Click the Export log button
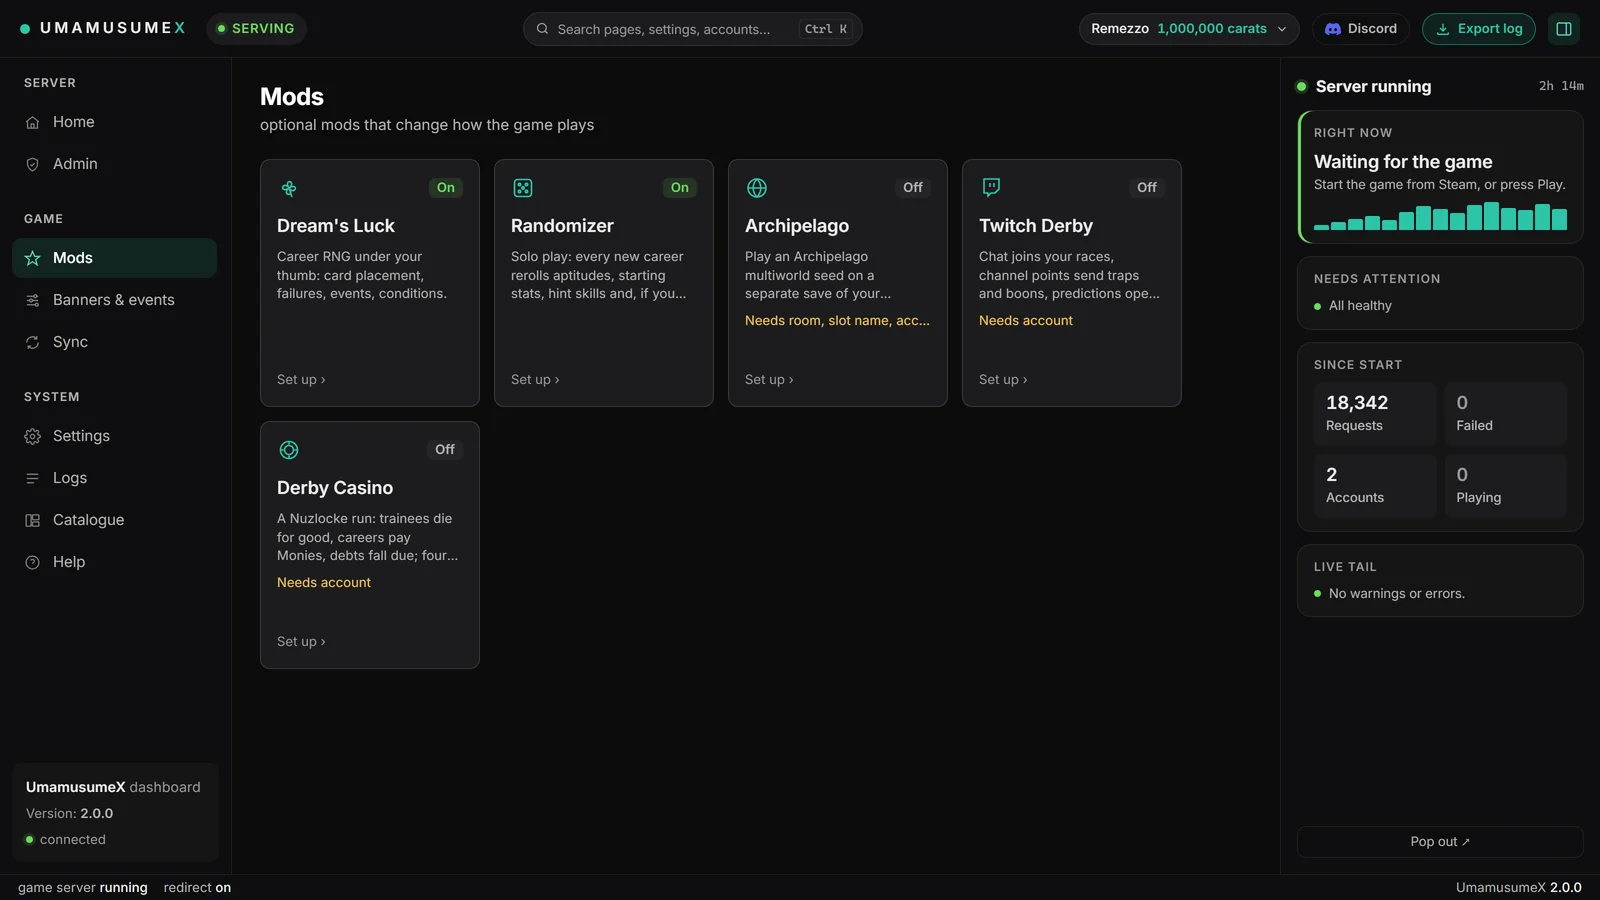This screenshot has height=900, width=1600. 1479,29
